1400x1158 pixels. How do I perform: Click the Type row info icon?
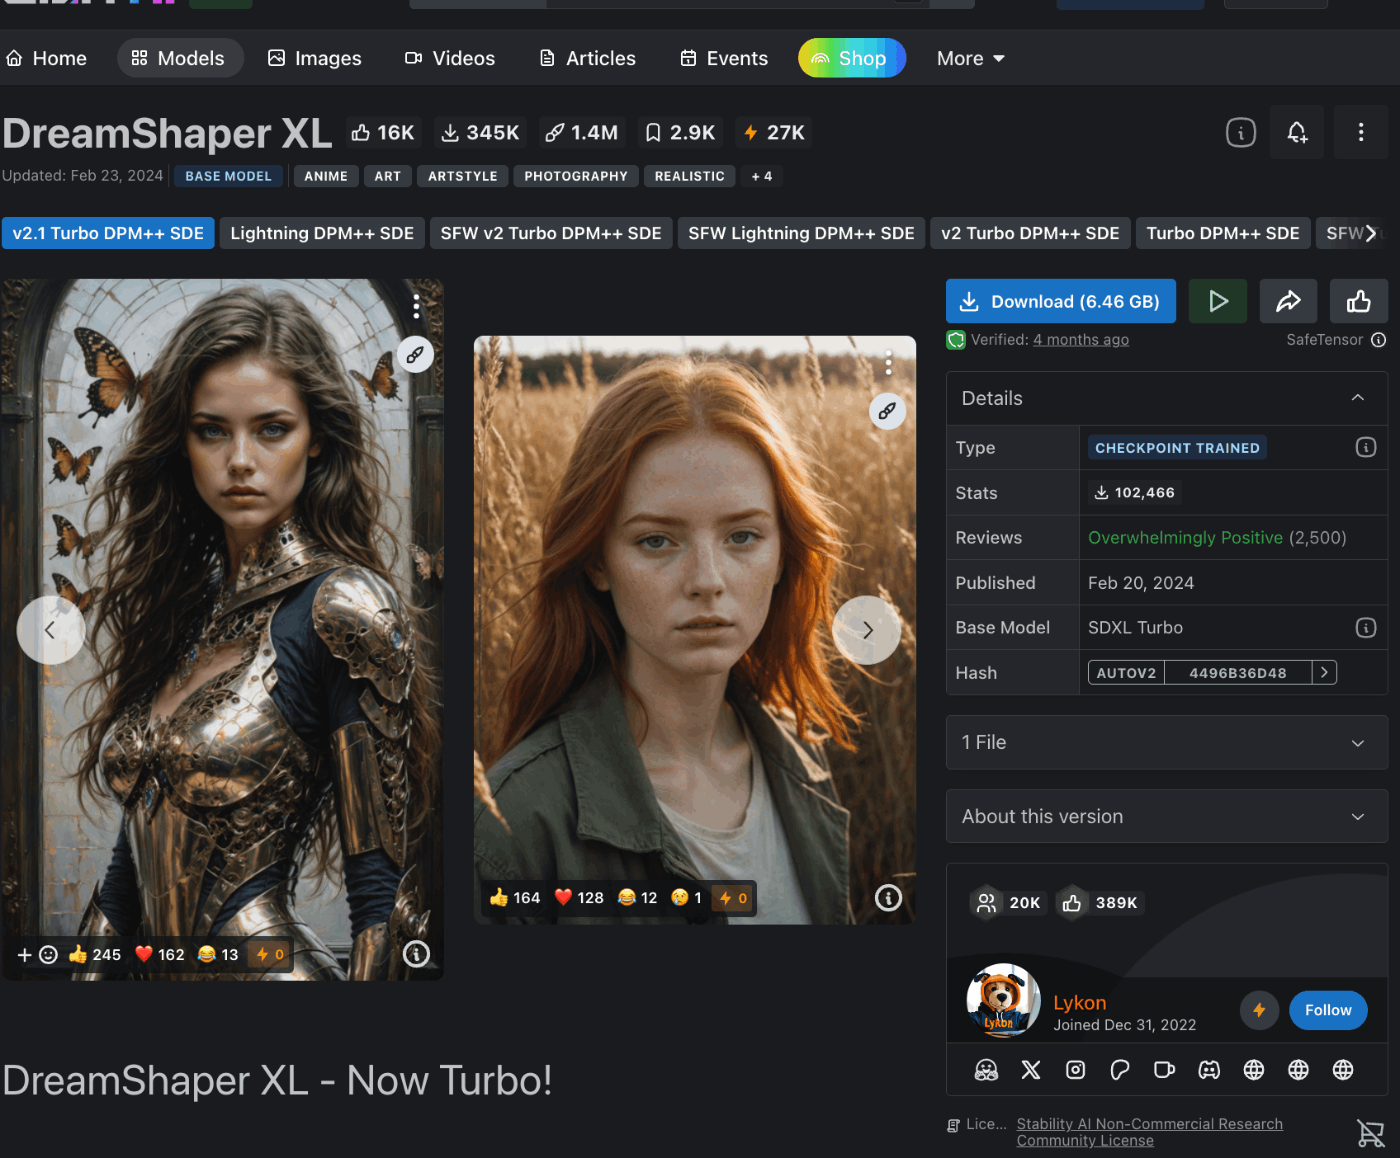point(1365,447)
